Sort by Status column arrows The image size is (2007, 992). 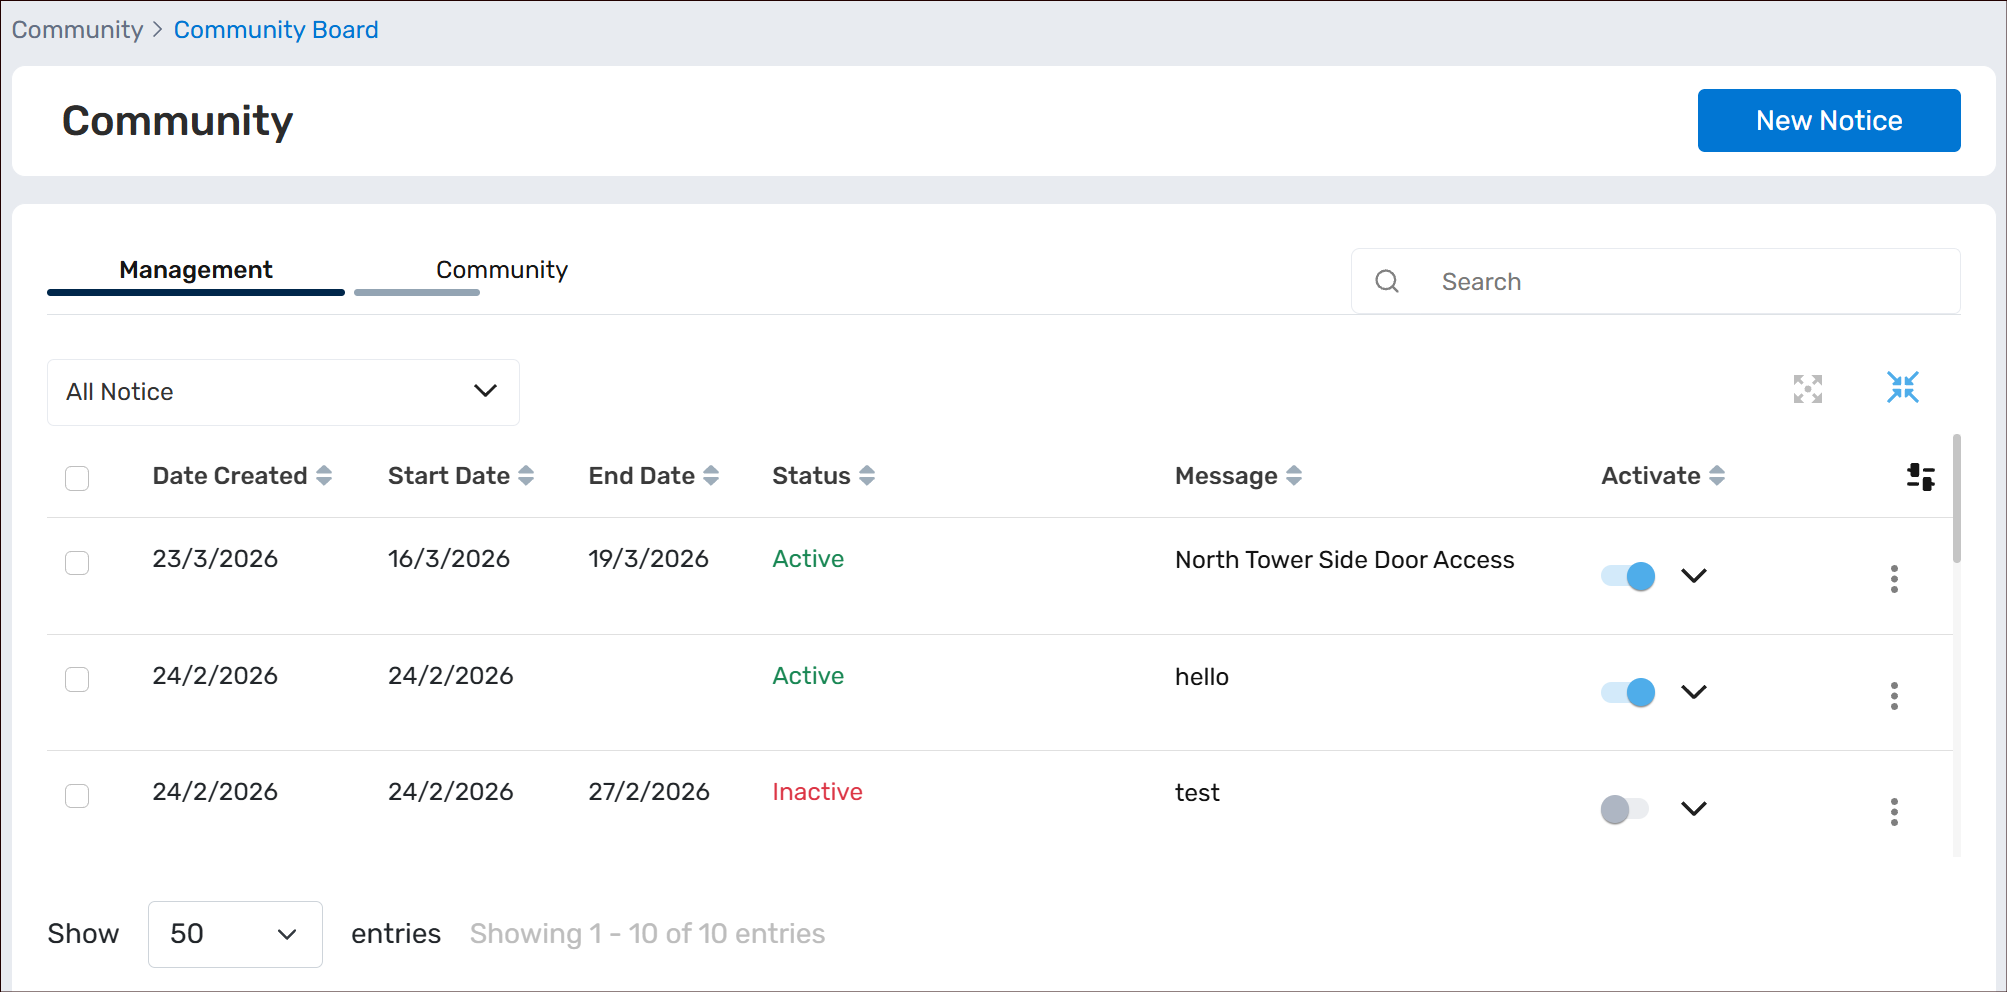pyautogui.click(x=867, y=476)
